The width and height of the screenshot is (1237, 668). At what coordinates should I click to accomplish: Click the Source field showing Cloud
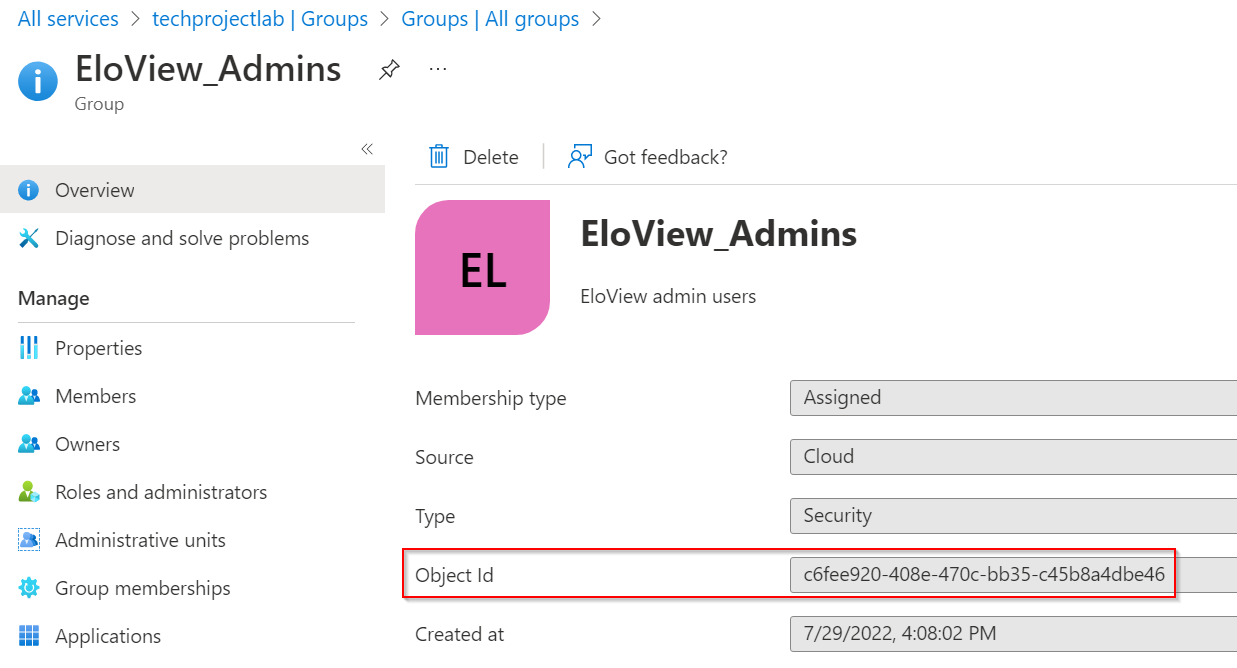point(1013,457)
